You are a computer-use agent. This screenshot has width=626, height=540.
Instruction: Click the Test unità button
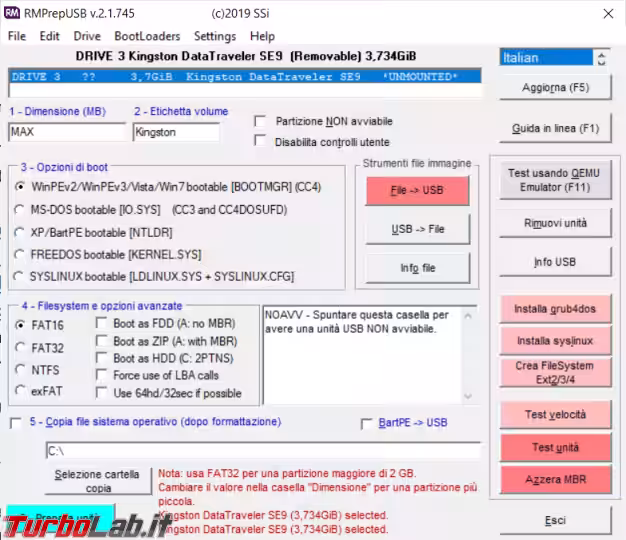point(555,447)
